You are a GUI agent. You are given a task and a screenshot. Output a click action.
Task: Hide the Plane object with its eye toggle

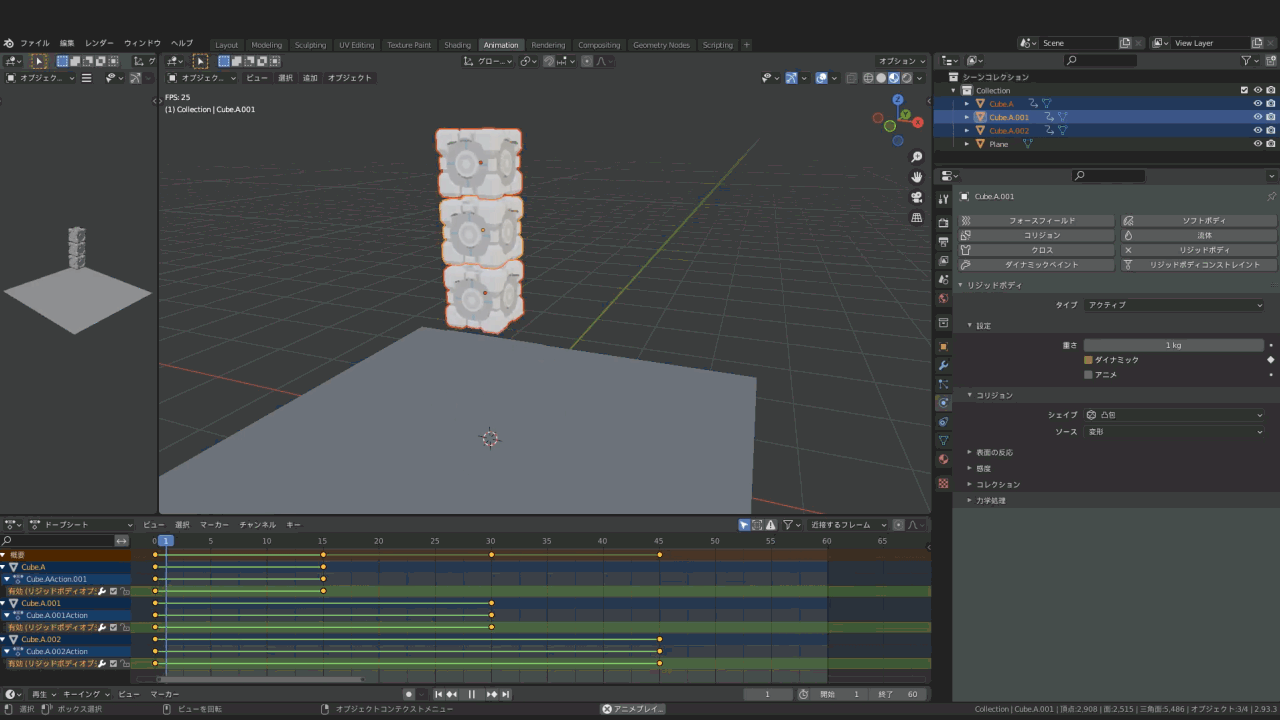[x=1257, y=144]
